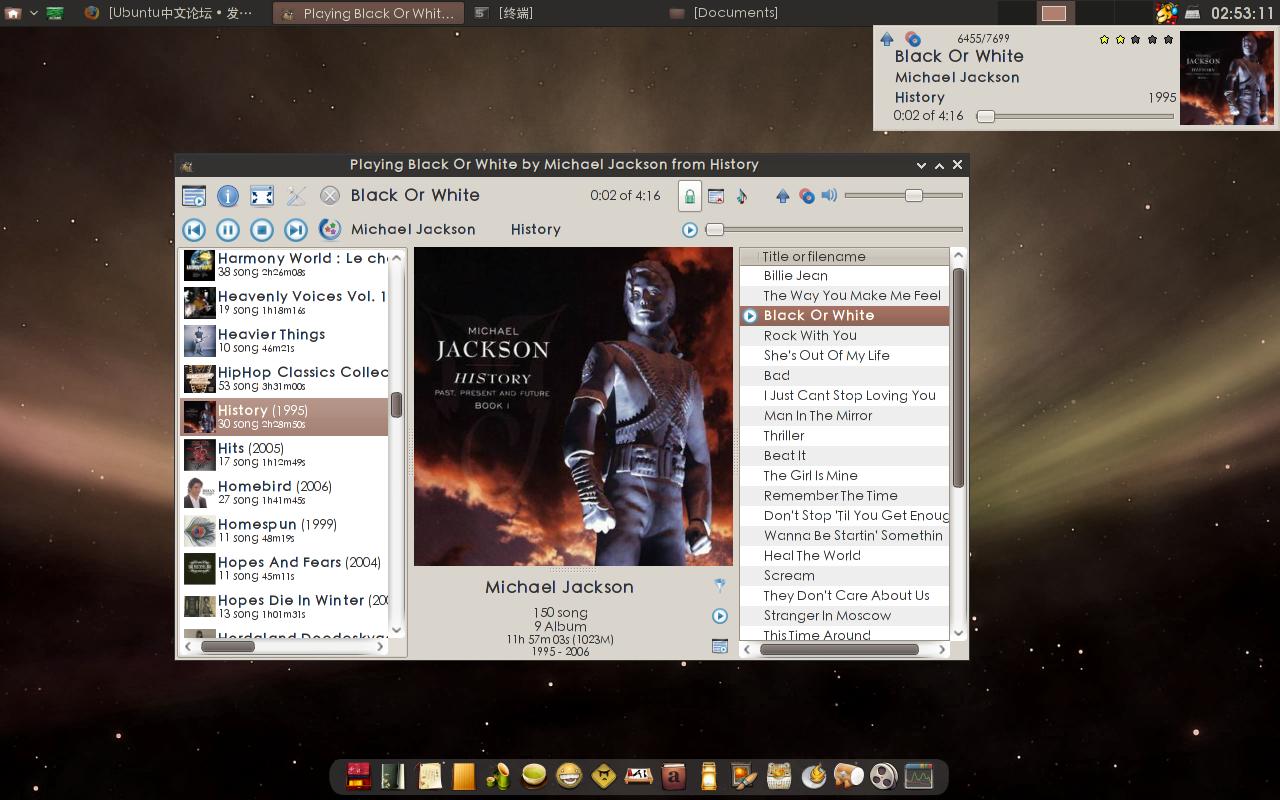Click the song seek bar handle in player
Viewport: 1280px width, 800px height.
715,230
